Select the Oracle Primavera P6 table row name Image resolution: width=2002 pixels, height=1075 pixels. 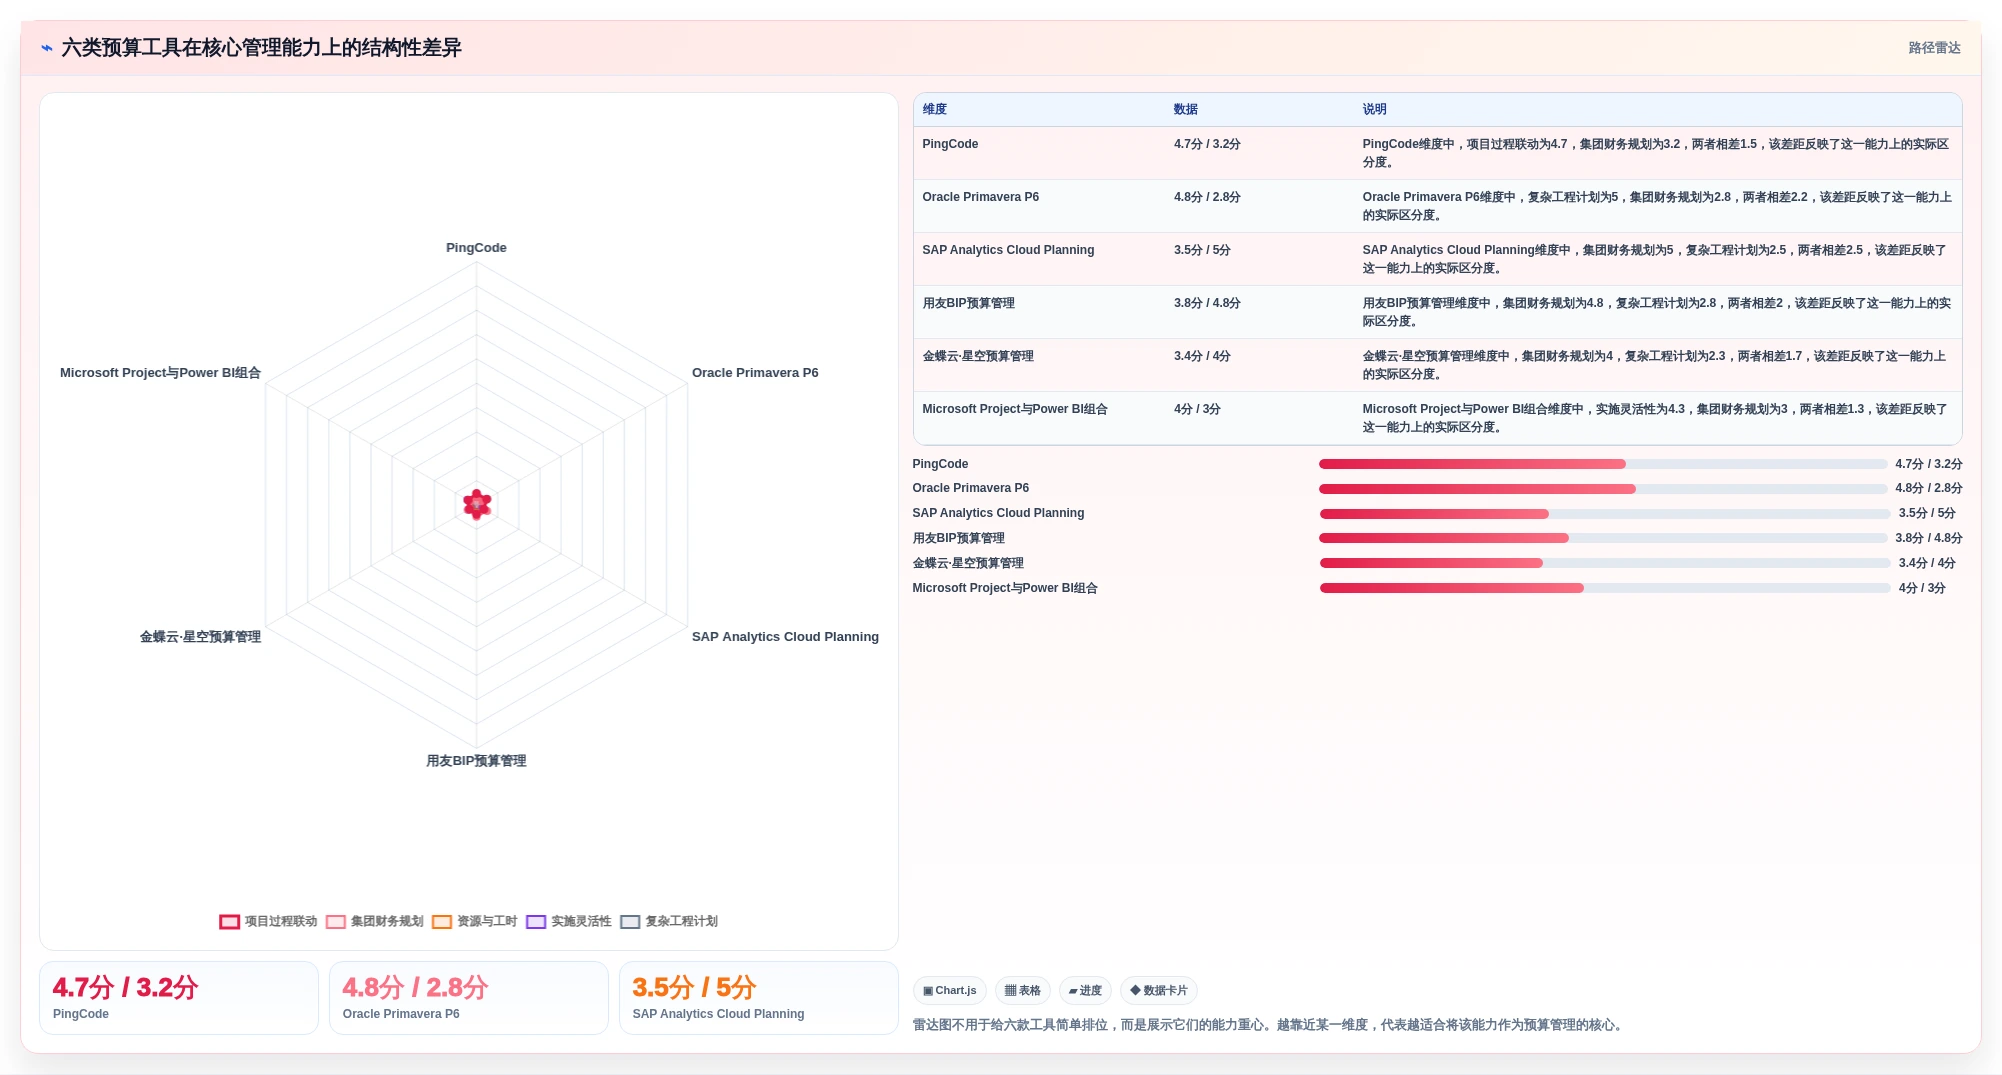980,197
